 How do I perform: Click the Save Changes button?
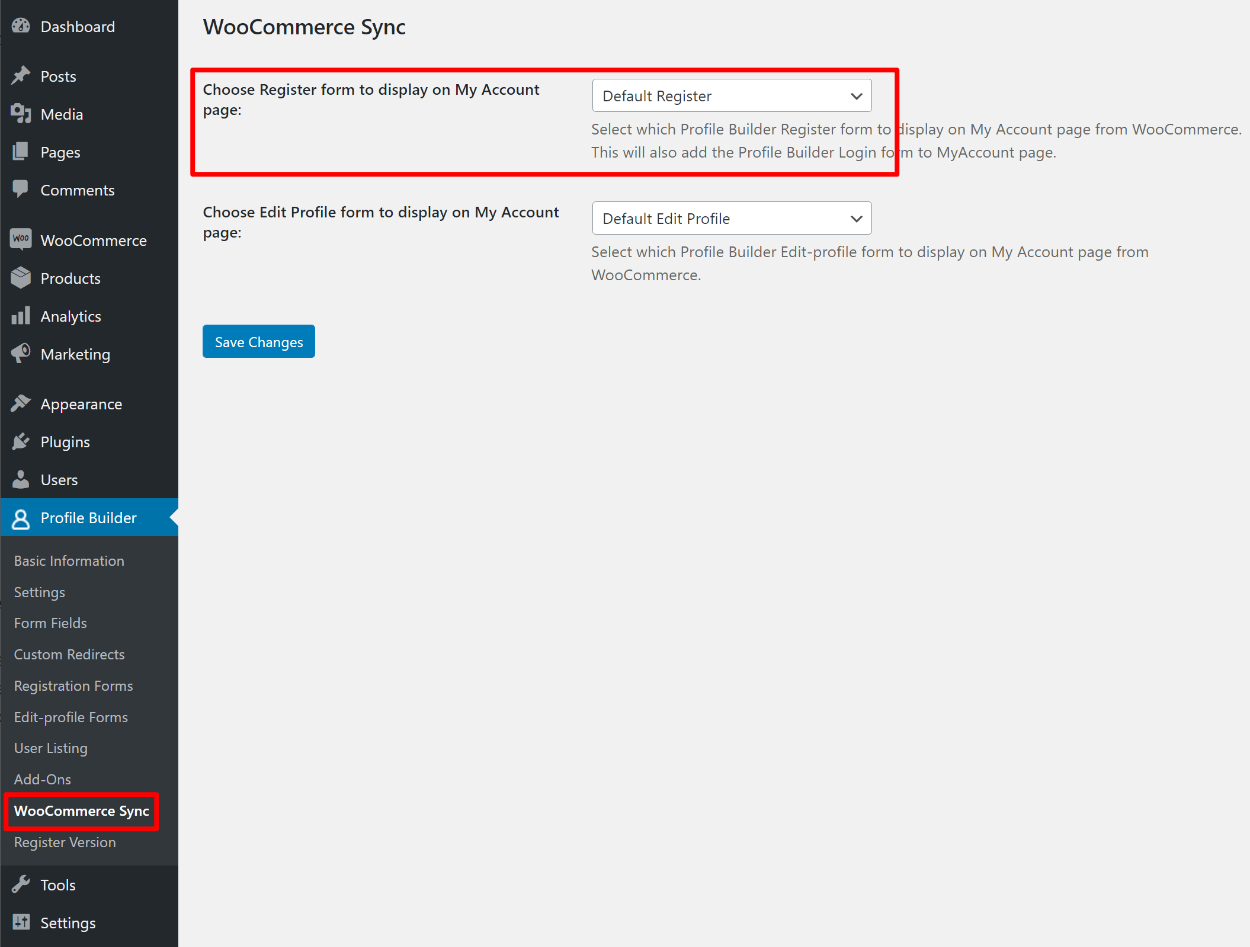[x=259, y=342]
